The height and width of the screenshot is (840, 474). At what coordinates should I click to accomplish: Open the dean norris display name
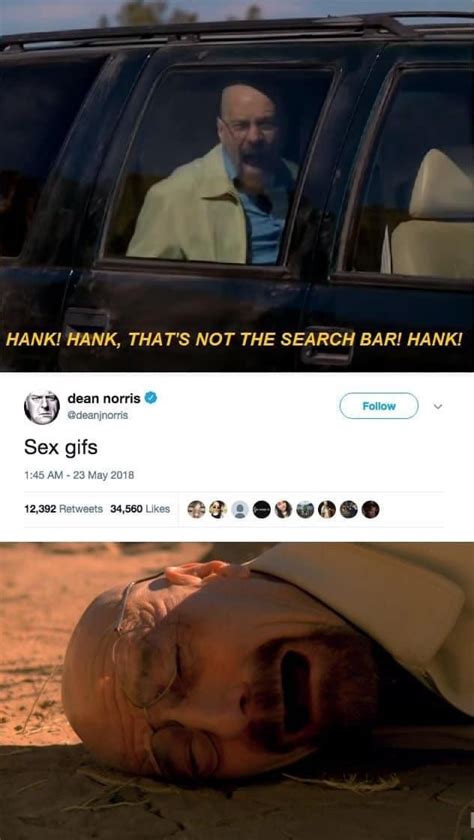[104, 398]
